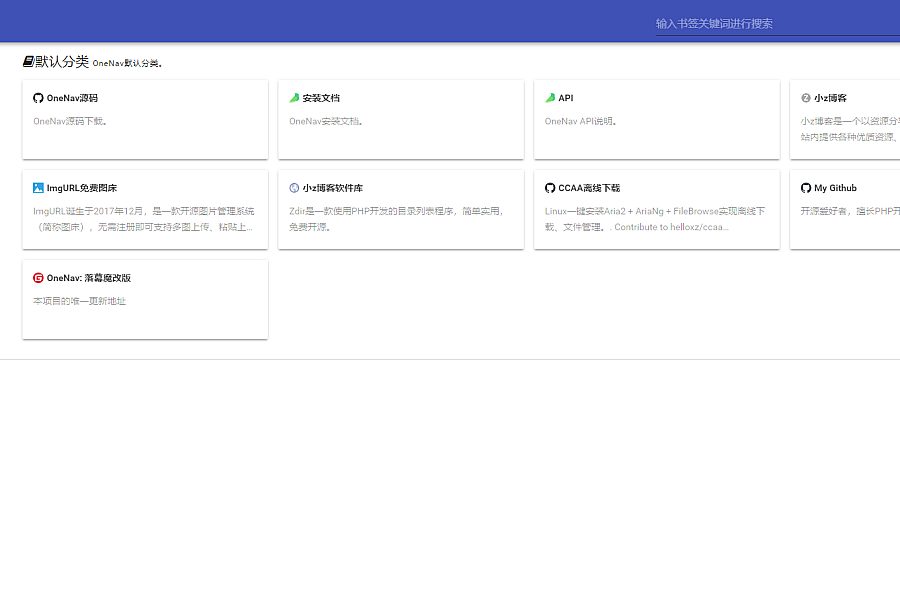Click the description text OneNav安装文档。
The height and width of the screenshot is (600, 900).
click(326, 121)
